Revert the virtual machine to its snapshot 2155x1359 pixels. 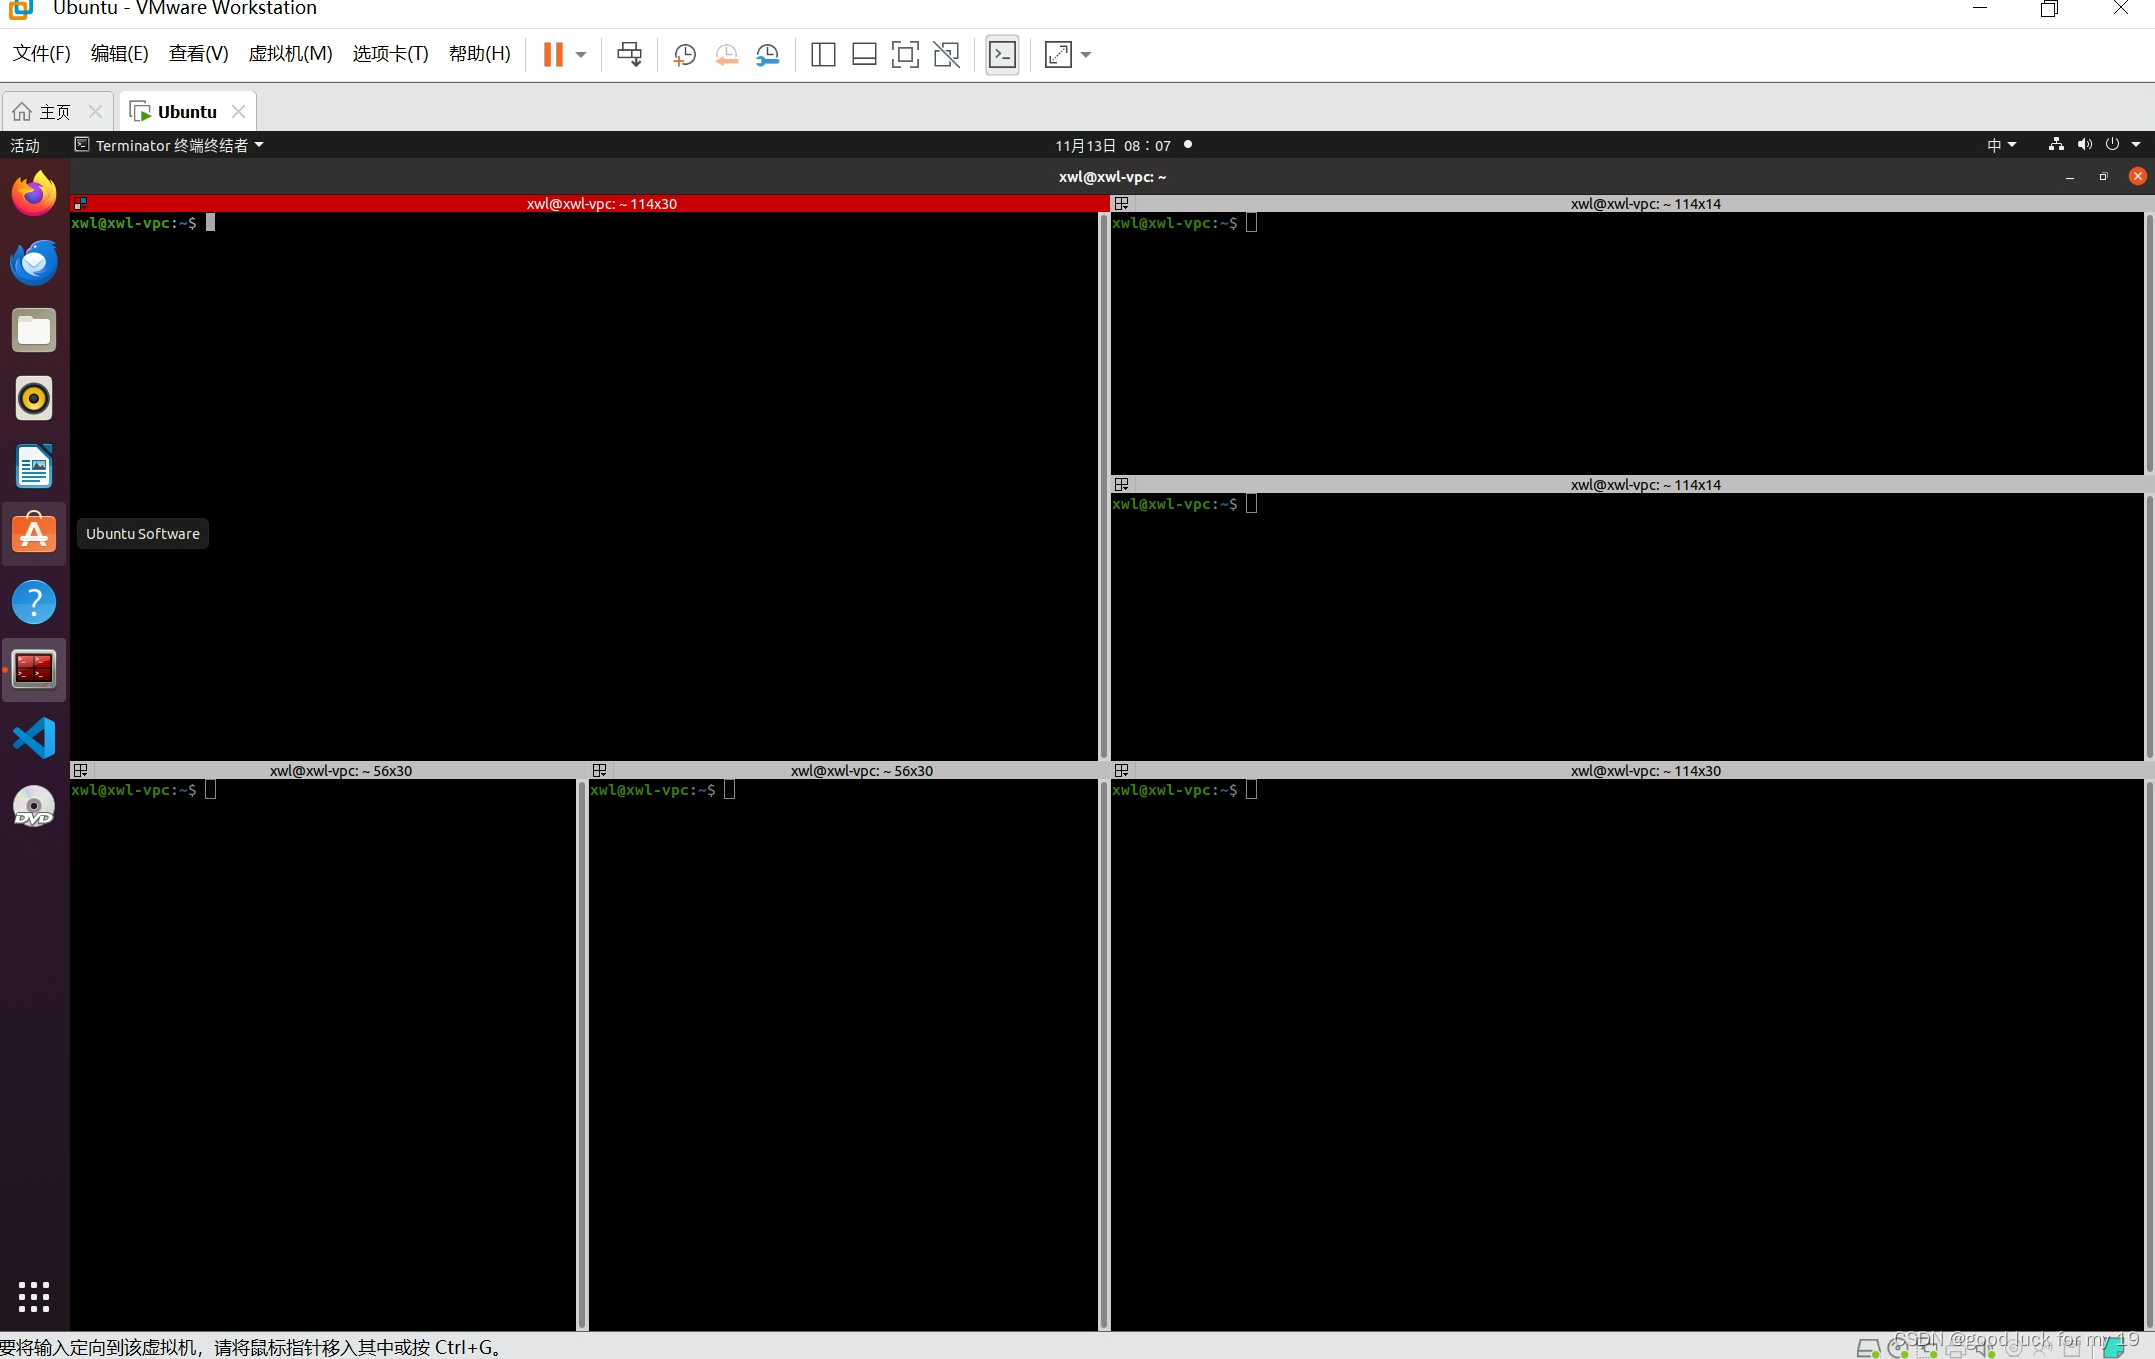click(x=726, y=54)
